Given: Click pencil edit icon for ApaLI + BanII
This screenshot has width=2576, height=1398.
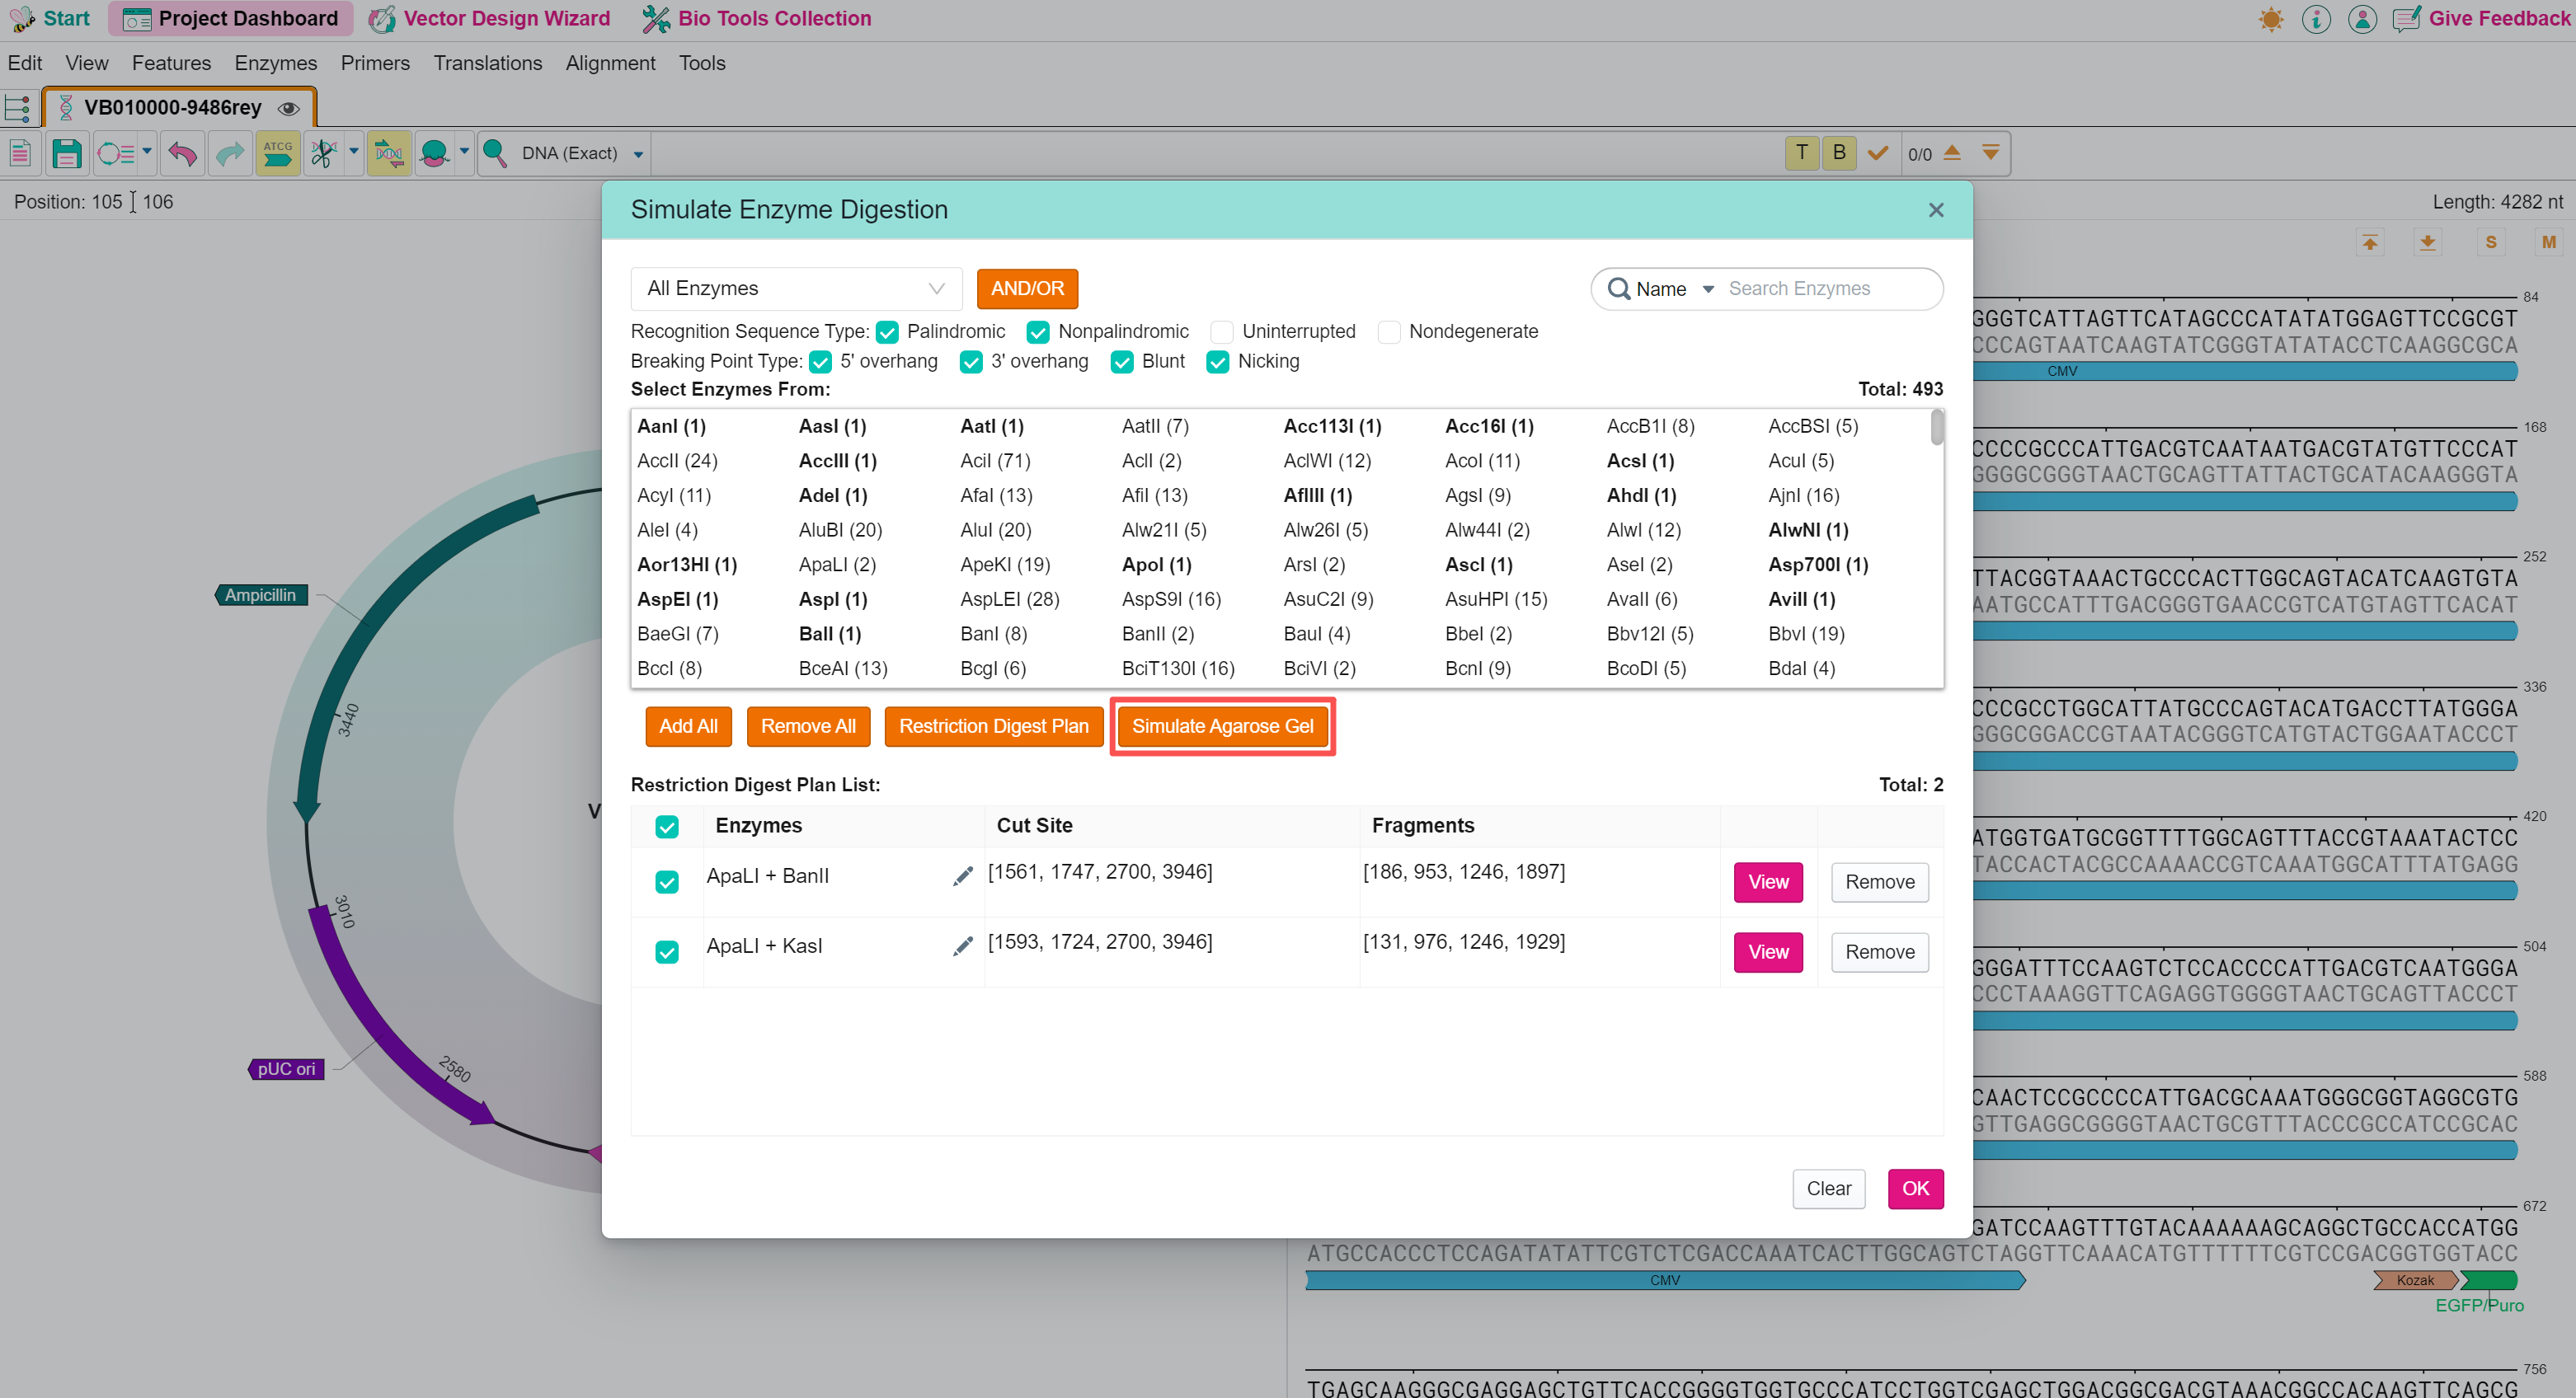Looking at the screenshot, I should tap(962, 876).
